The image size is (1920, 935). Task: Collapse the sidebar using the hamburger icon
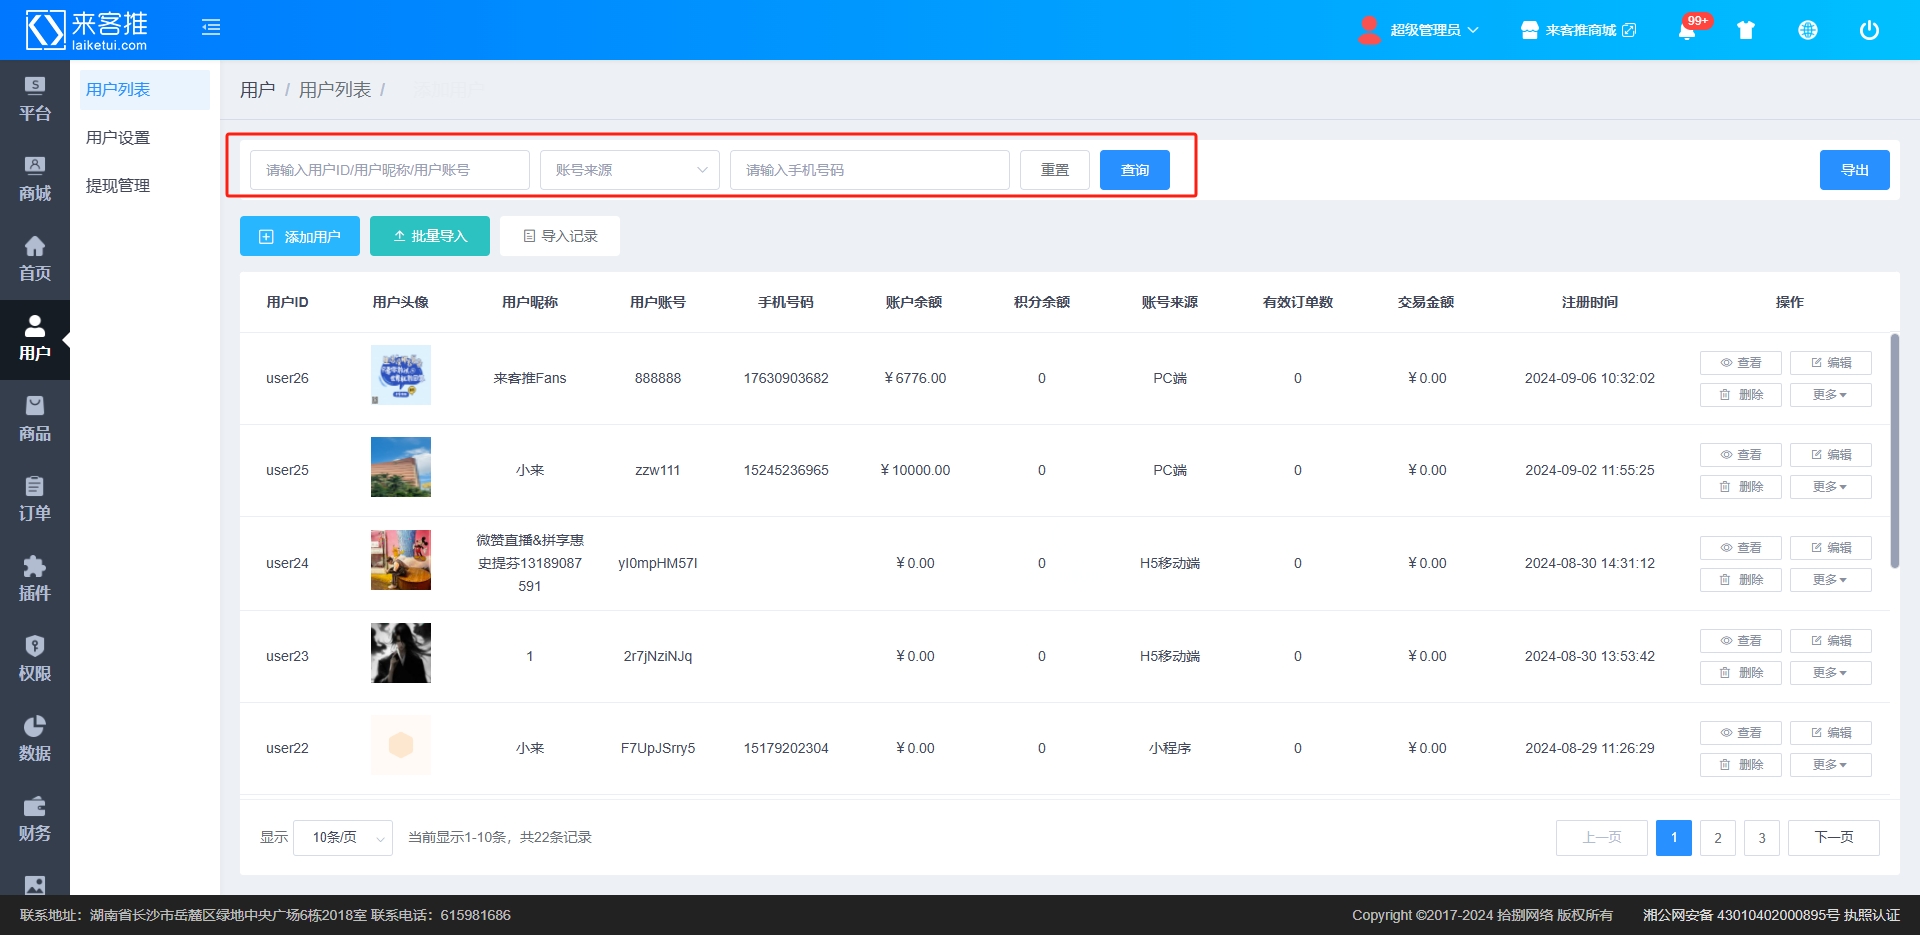pyautogui.click(x=211, y=28)
